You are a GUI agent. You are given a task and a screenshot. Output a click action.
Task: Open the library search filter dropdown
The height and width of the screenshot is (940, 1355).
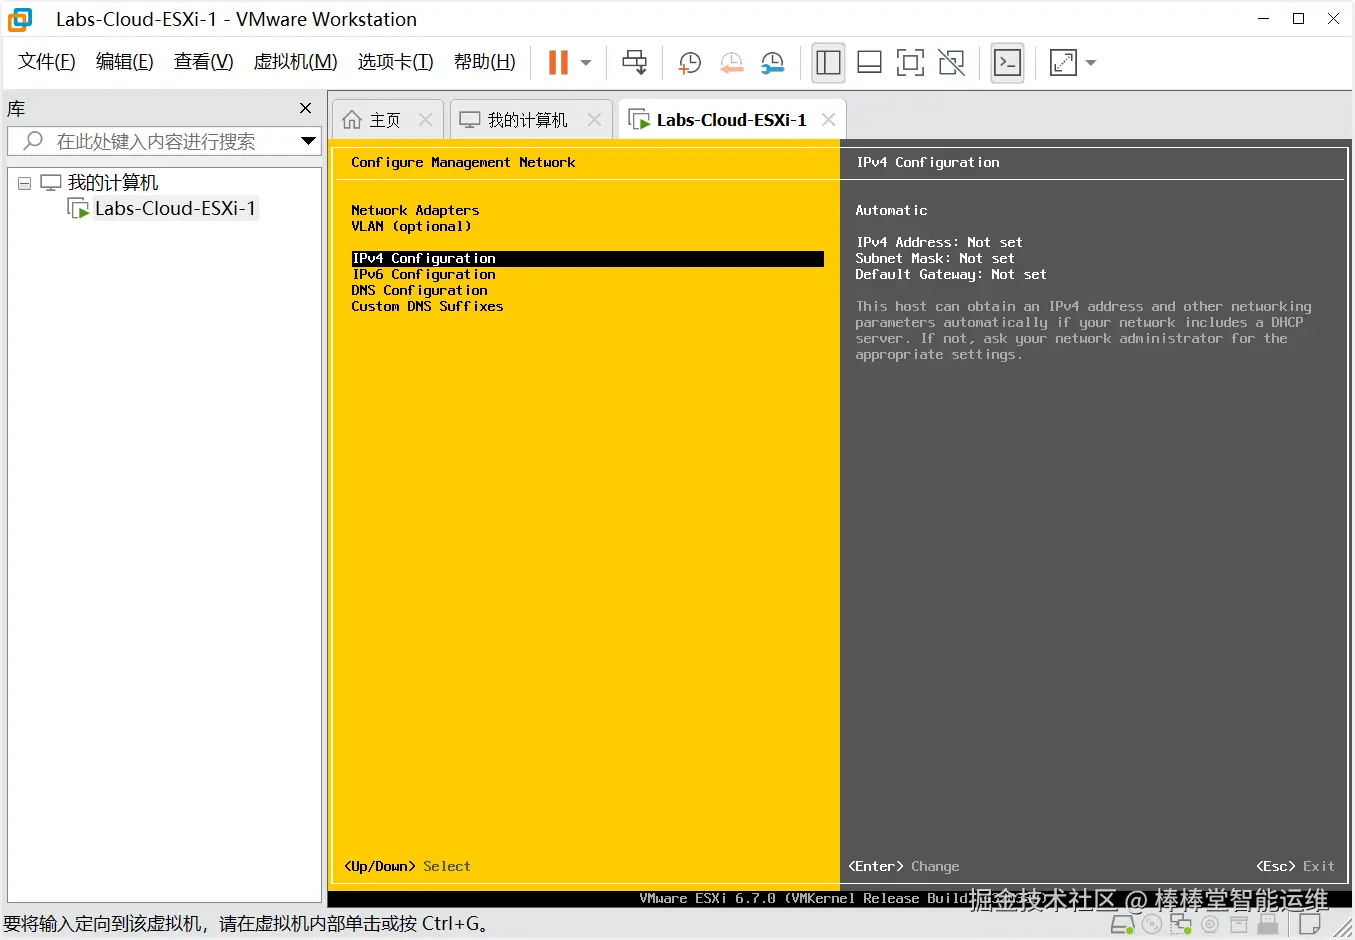coord(309,141)
